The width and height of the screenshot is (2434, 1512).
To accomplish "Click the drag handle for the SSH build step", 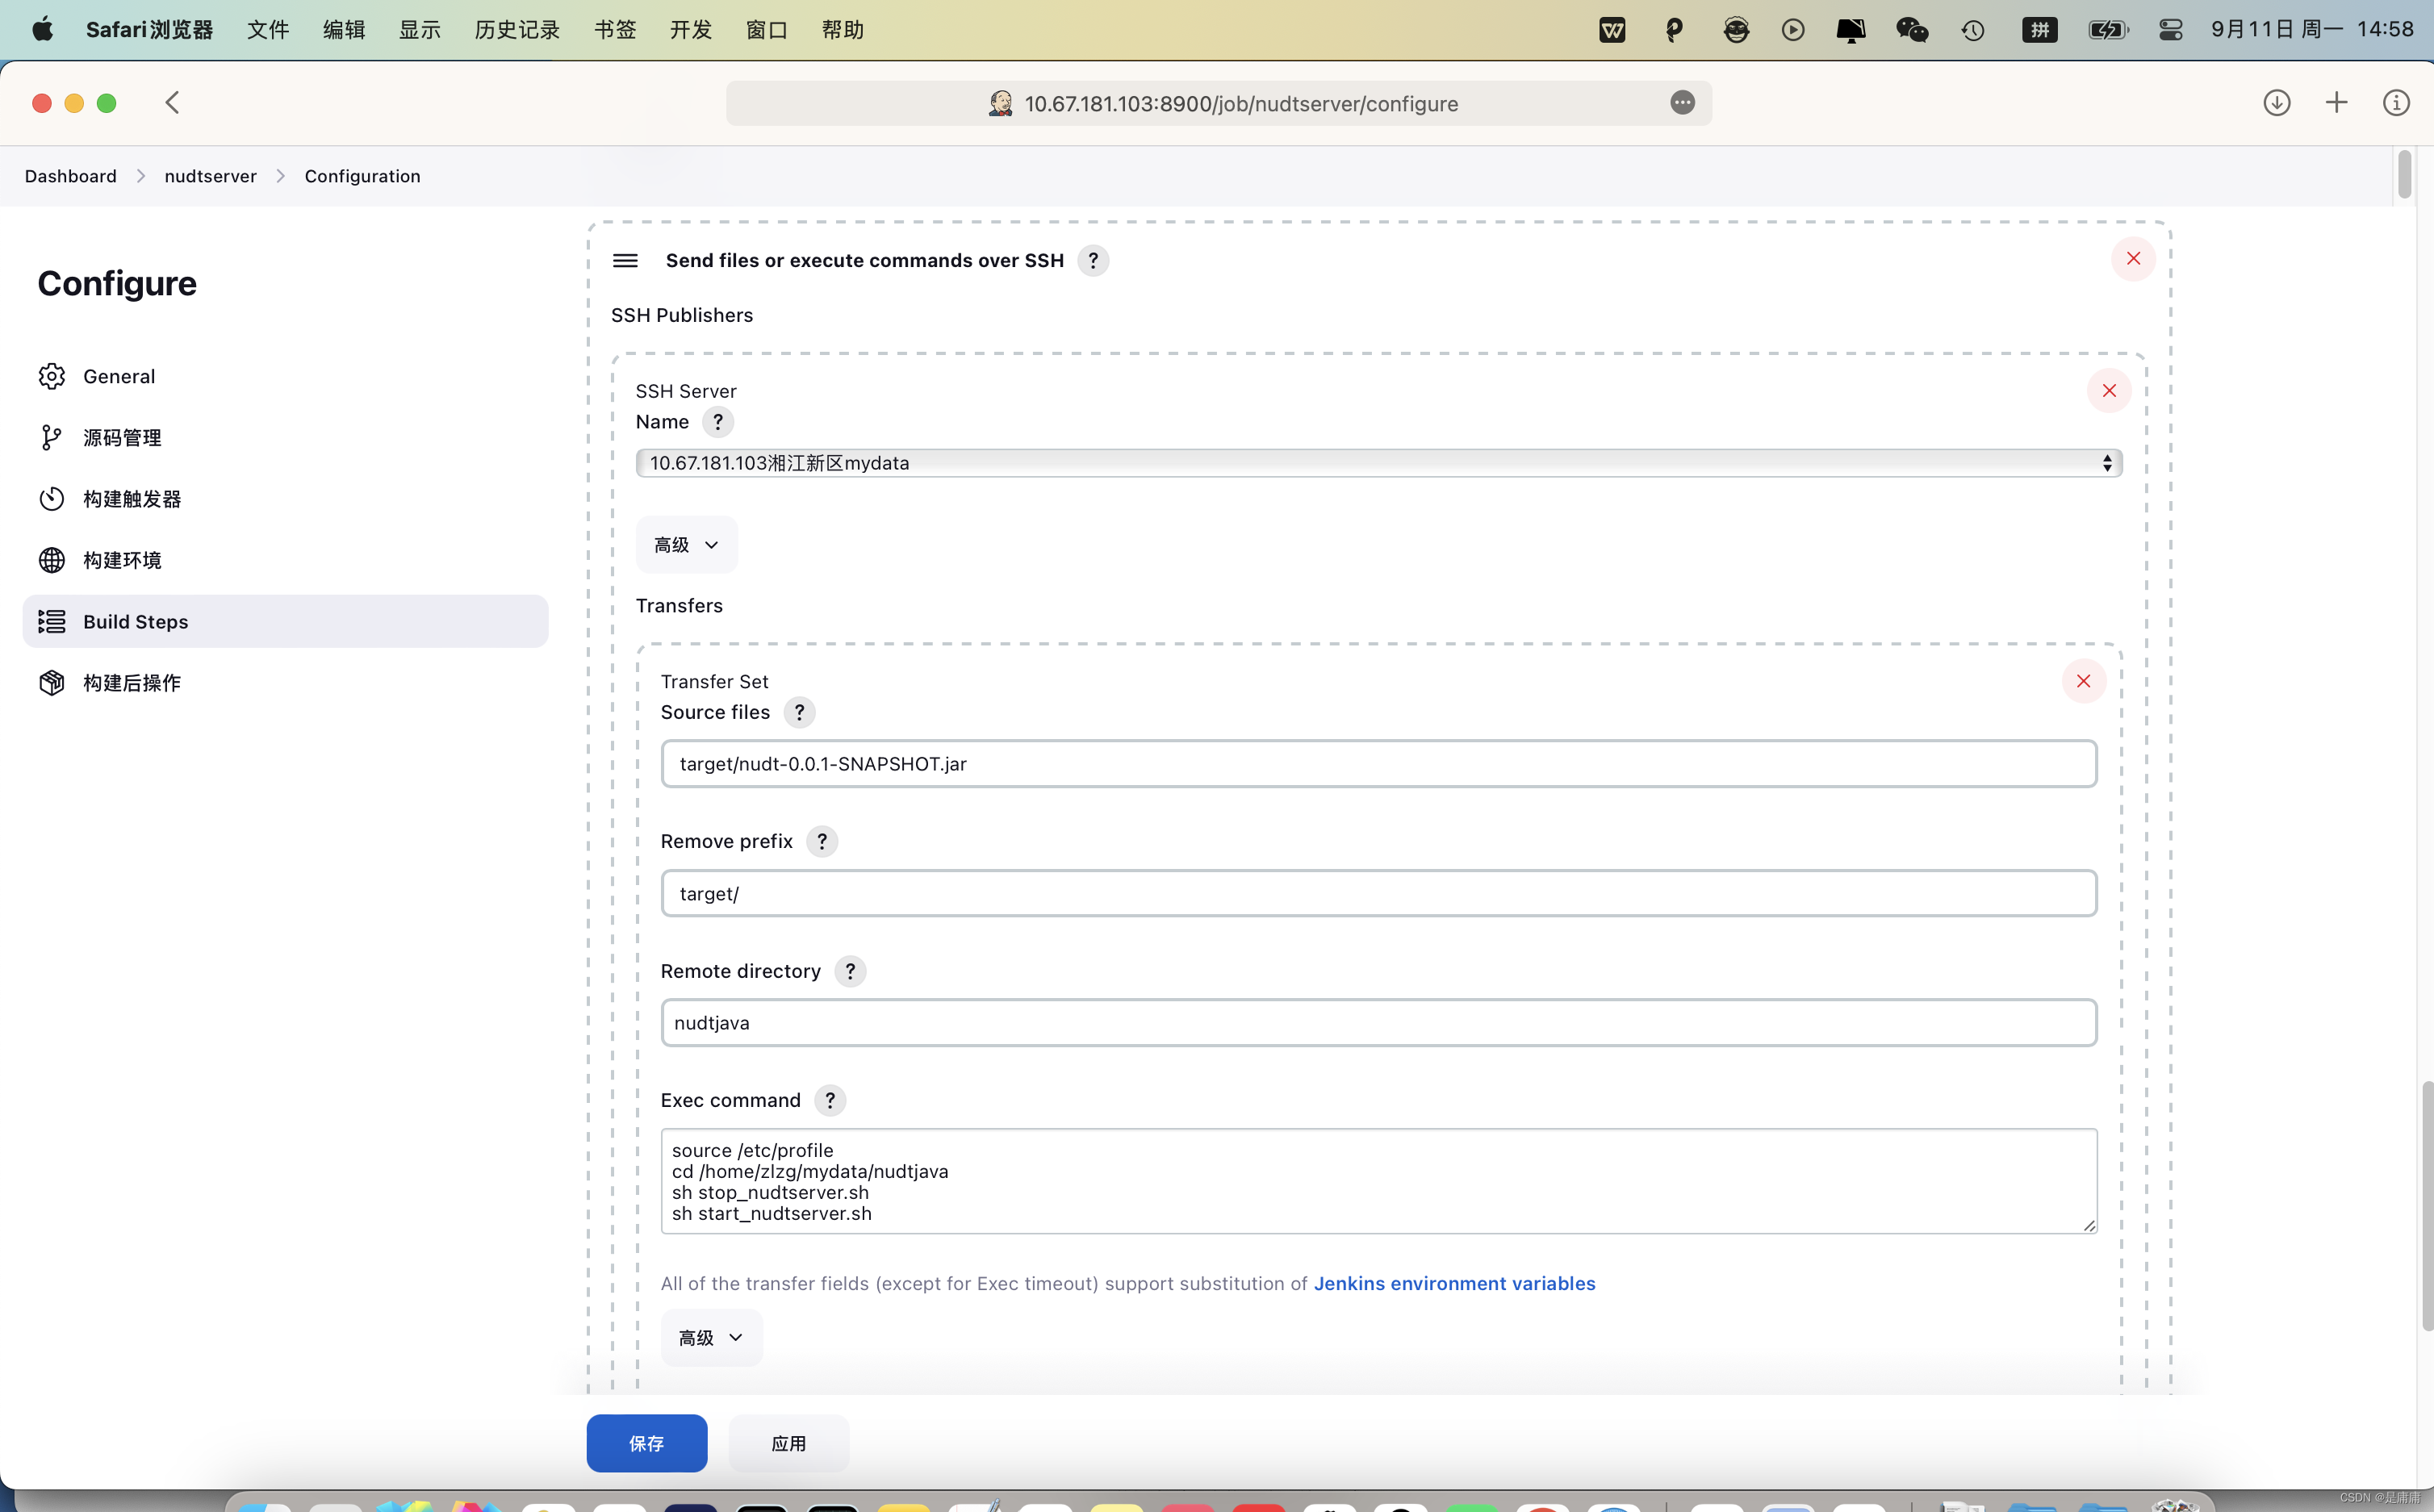I will coord(625,260).
